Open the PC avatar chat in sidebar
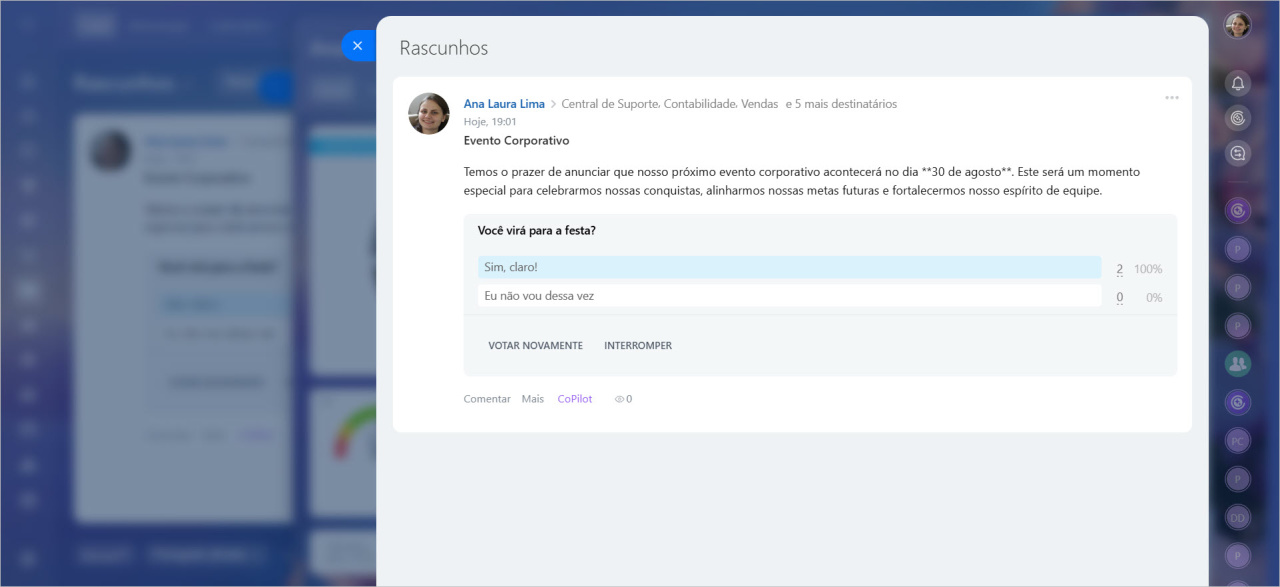This screenshot has height=587, width=1280. click(1238, 441)
